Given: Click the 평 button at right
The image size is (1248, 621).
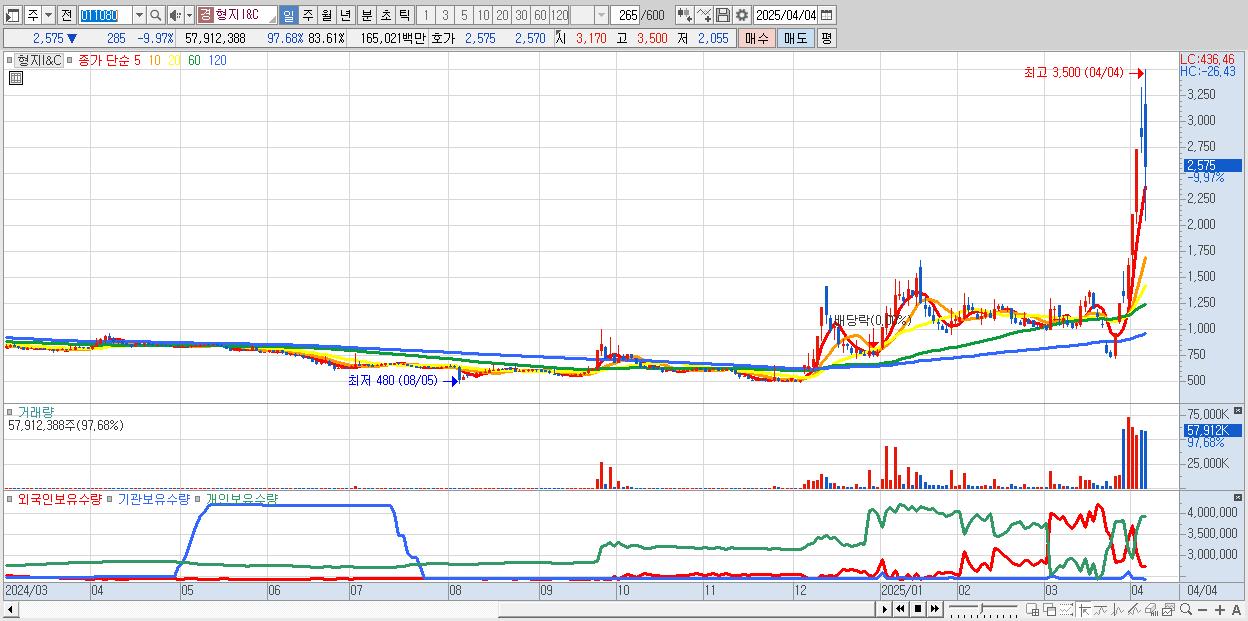Looking at the screenshot, I should coord(827,38).
